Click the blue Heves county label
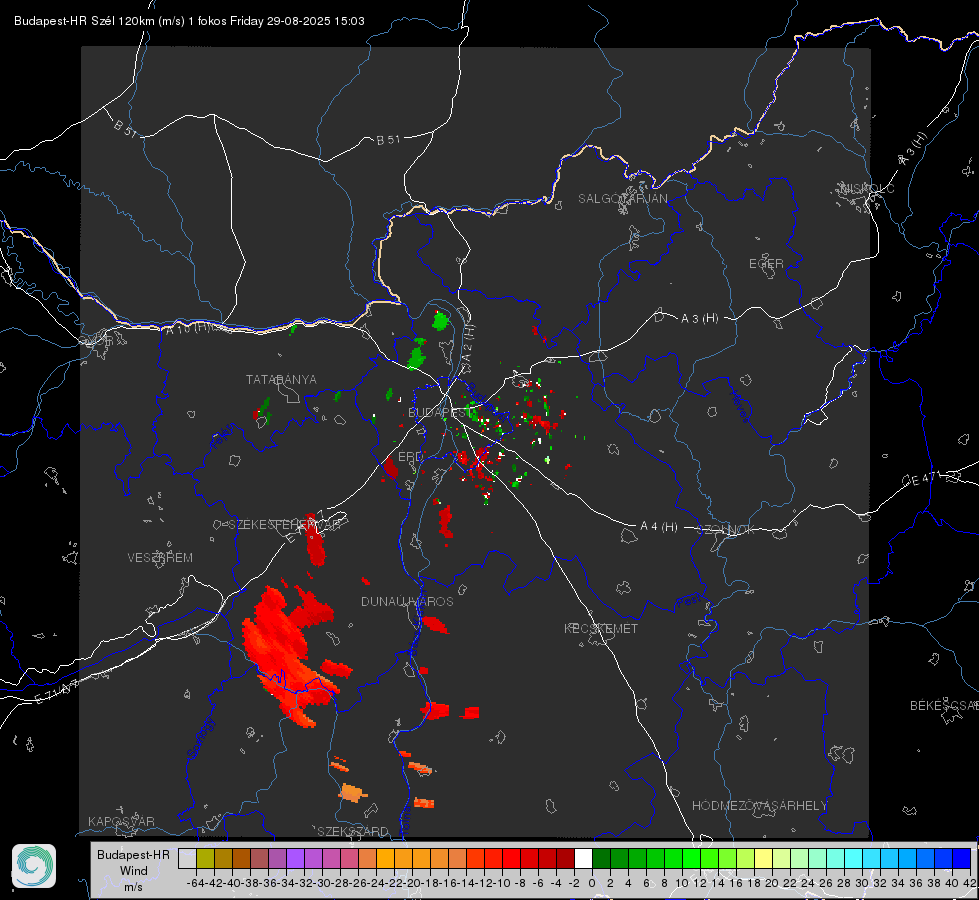The width and height of the screenshot is (979, 900). click(x=739, y=406)
